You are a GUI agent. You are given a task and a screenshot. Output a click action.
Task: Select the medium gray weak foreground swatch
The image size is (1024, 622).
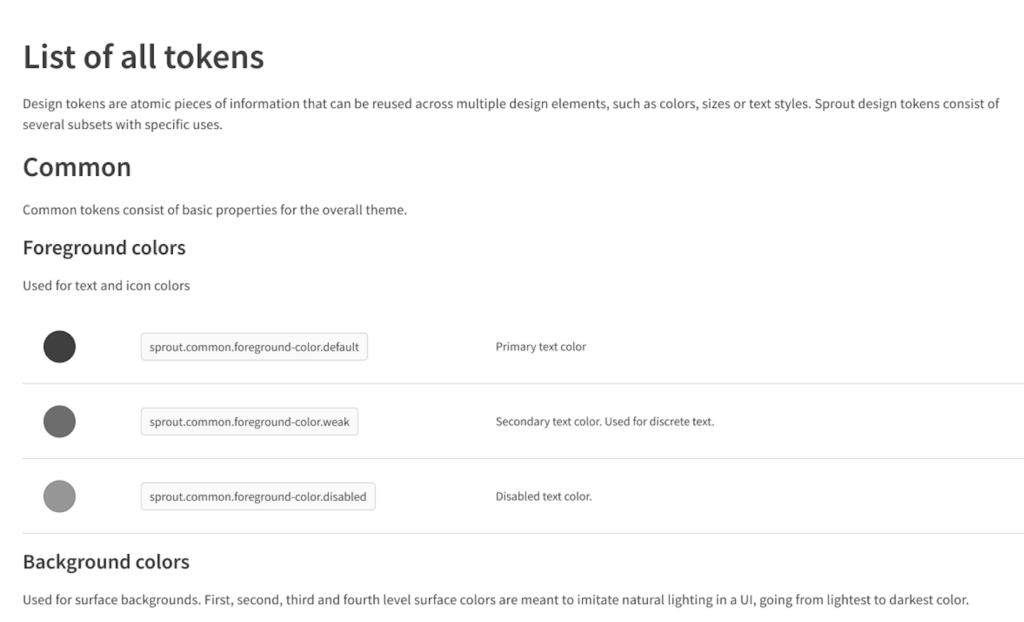coord(59,421)
